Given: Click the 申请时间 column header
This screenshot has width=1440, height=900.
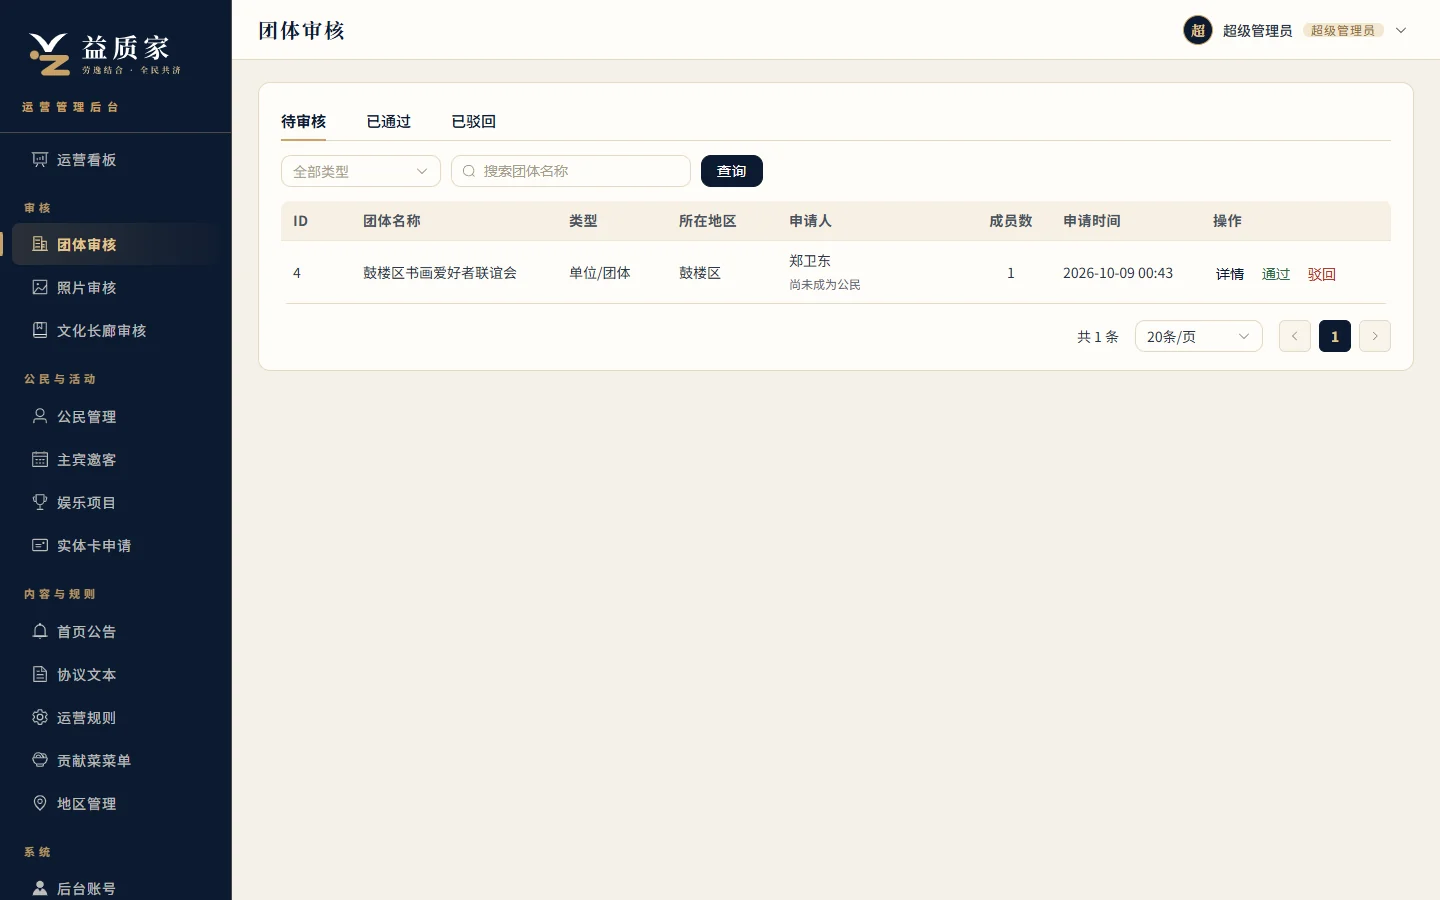Looking at the screenshot, I should tap(1092, 221).
